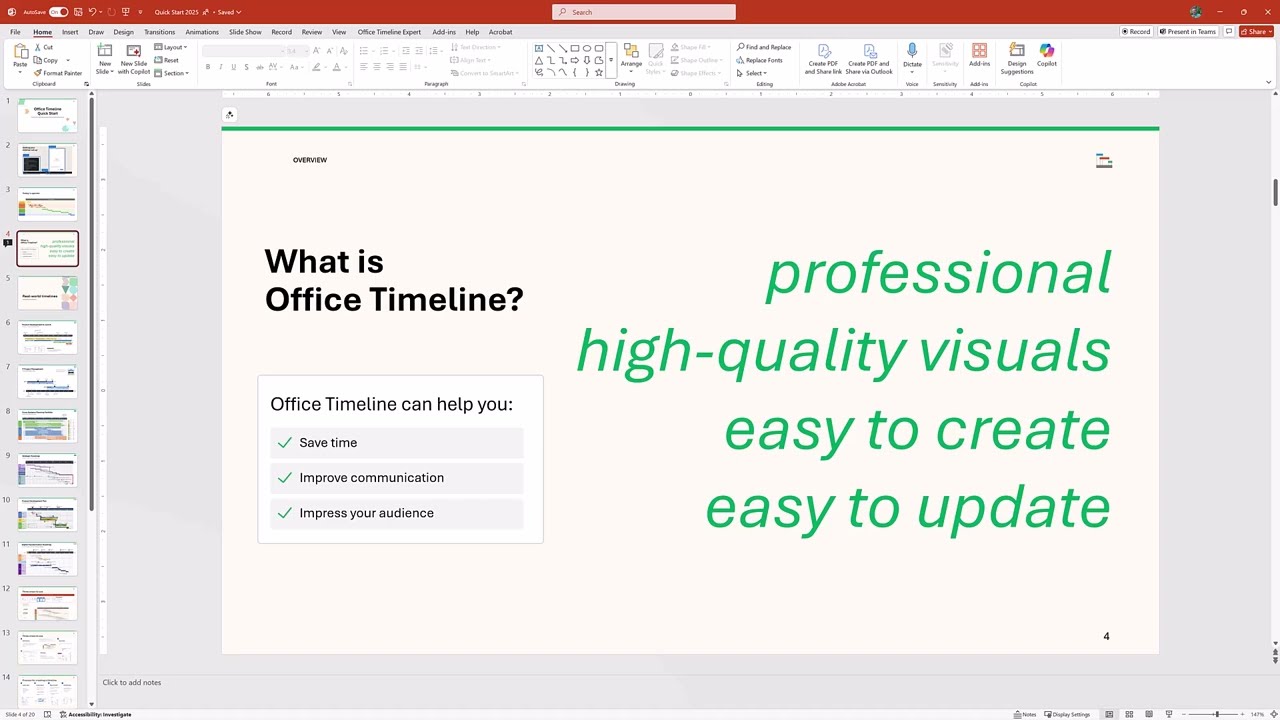The height and width of the screenshot is (720, 1280).
Task: Open the account profile picture
Action: click(1196, 12)
